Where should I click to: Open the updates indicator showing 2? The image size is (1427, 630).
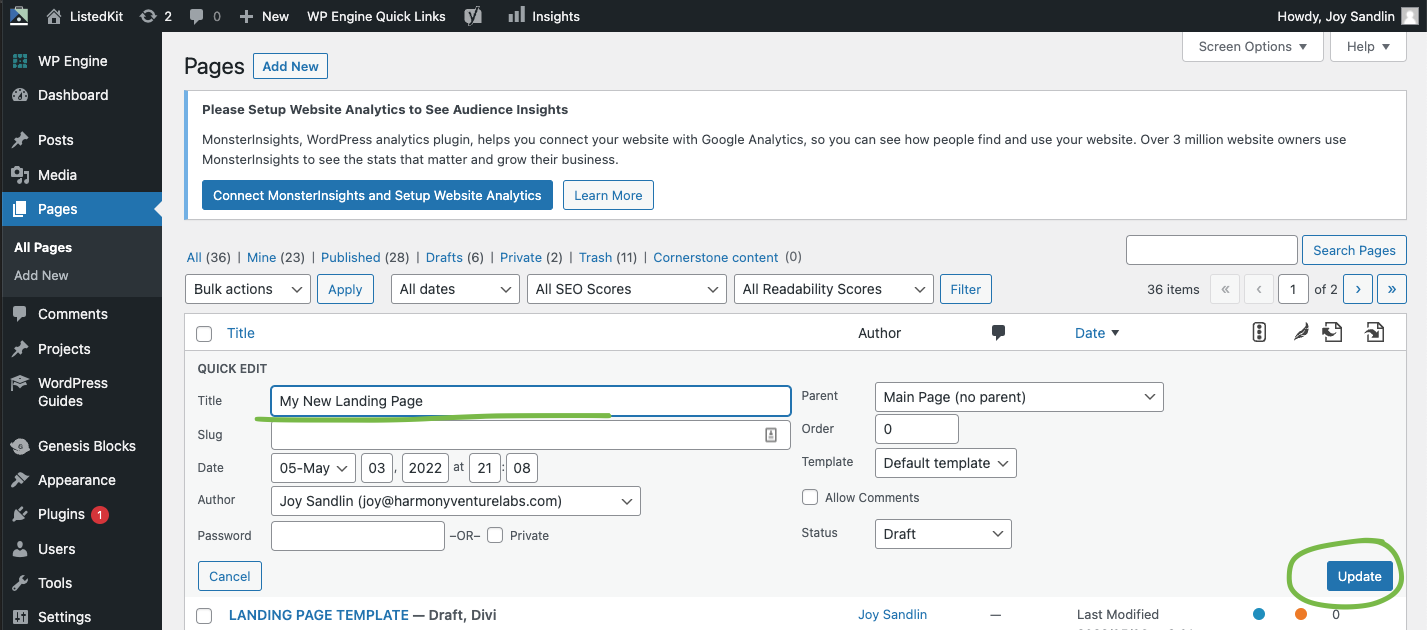coord(156,16)
